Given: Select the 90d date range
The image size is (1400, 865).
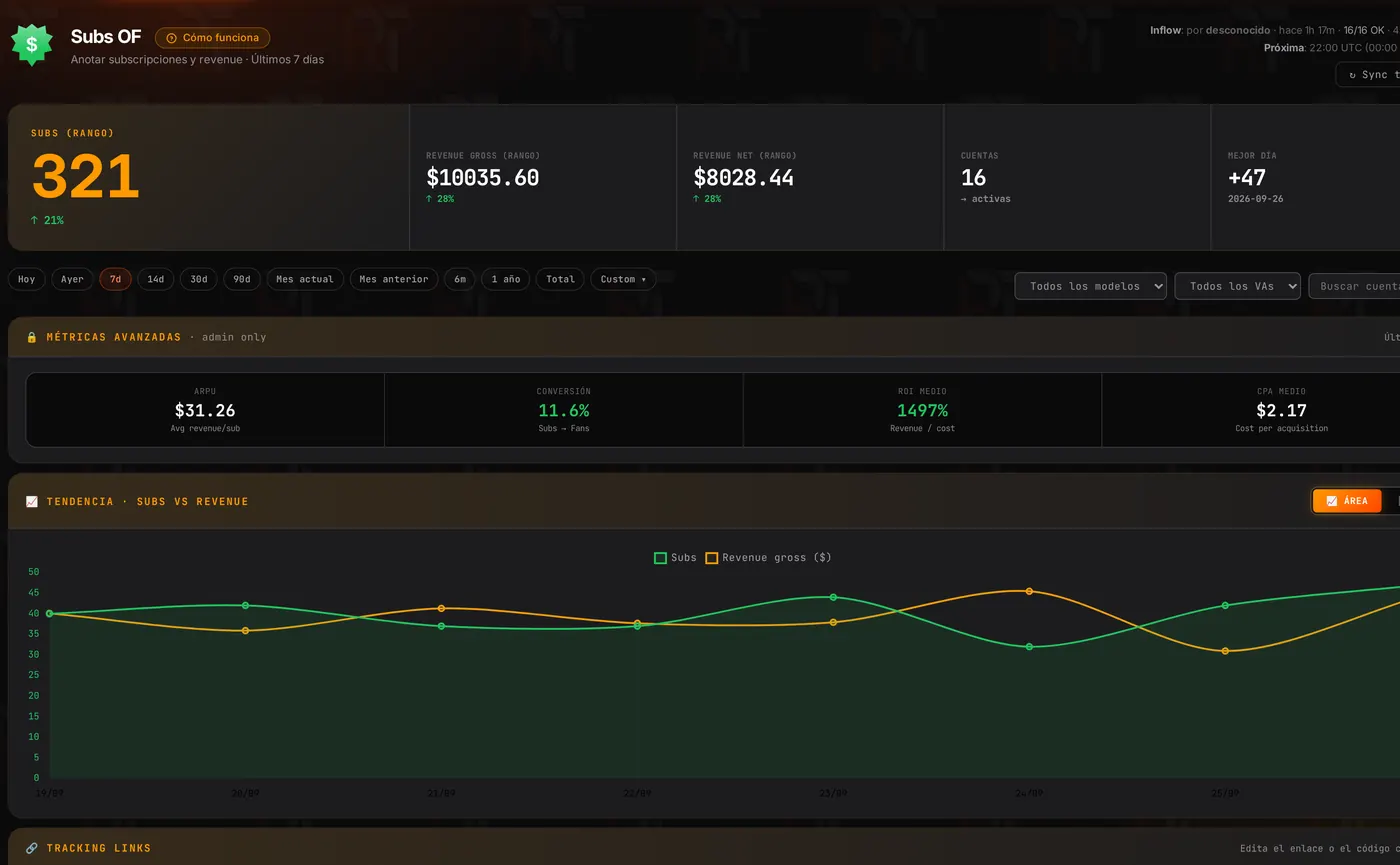Looking at the screenshot, I should [242, 279].
